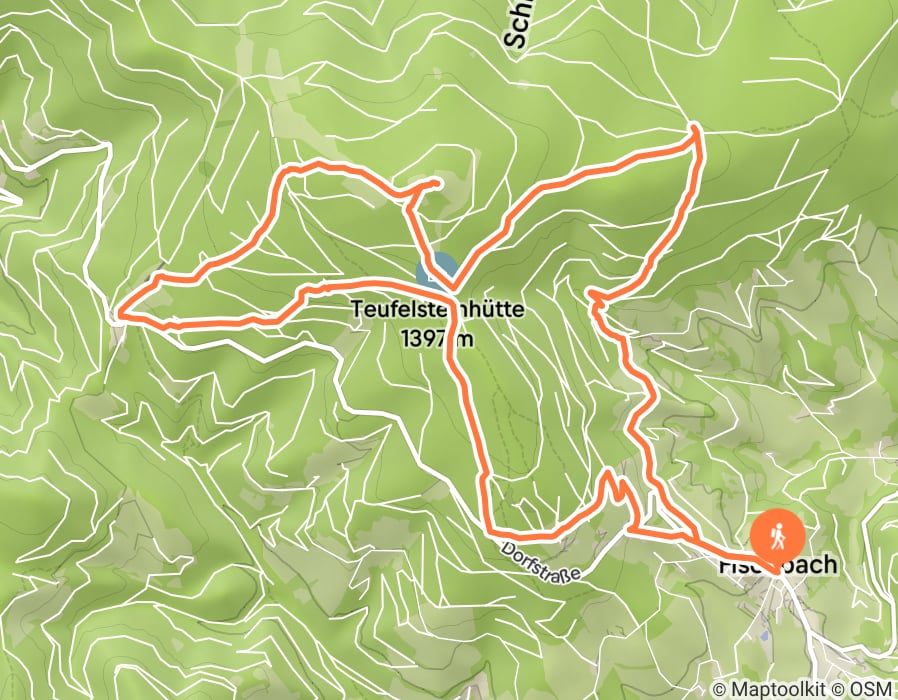
Task: Click the 1397 m elevation label
Action: [438, 339]
